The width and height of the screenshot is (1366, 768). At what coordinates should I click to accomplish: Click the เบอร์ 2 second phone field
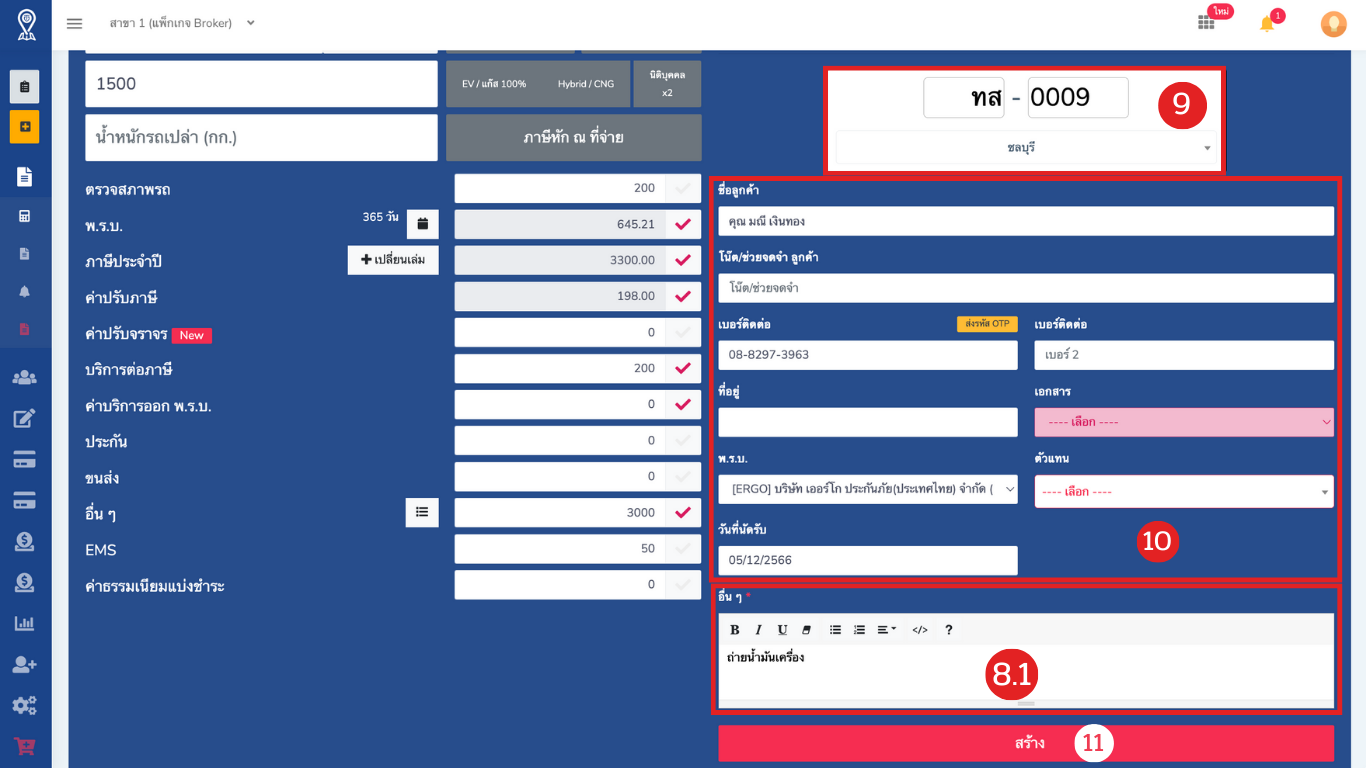point(1184,355)
